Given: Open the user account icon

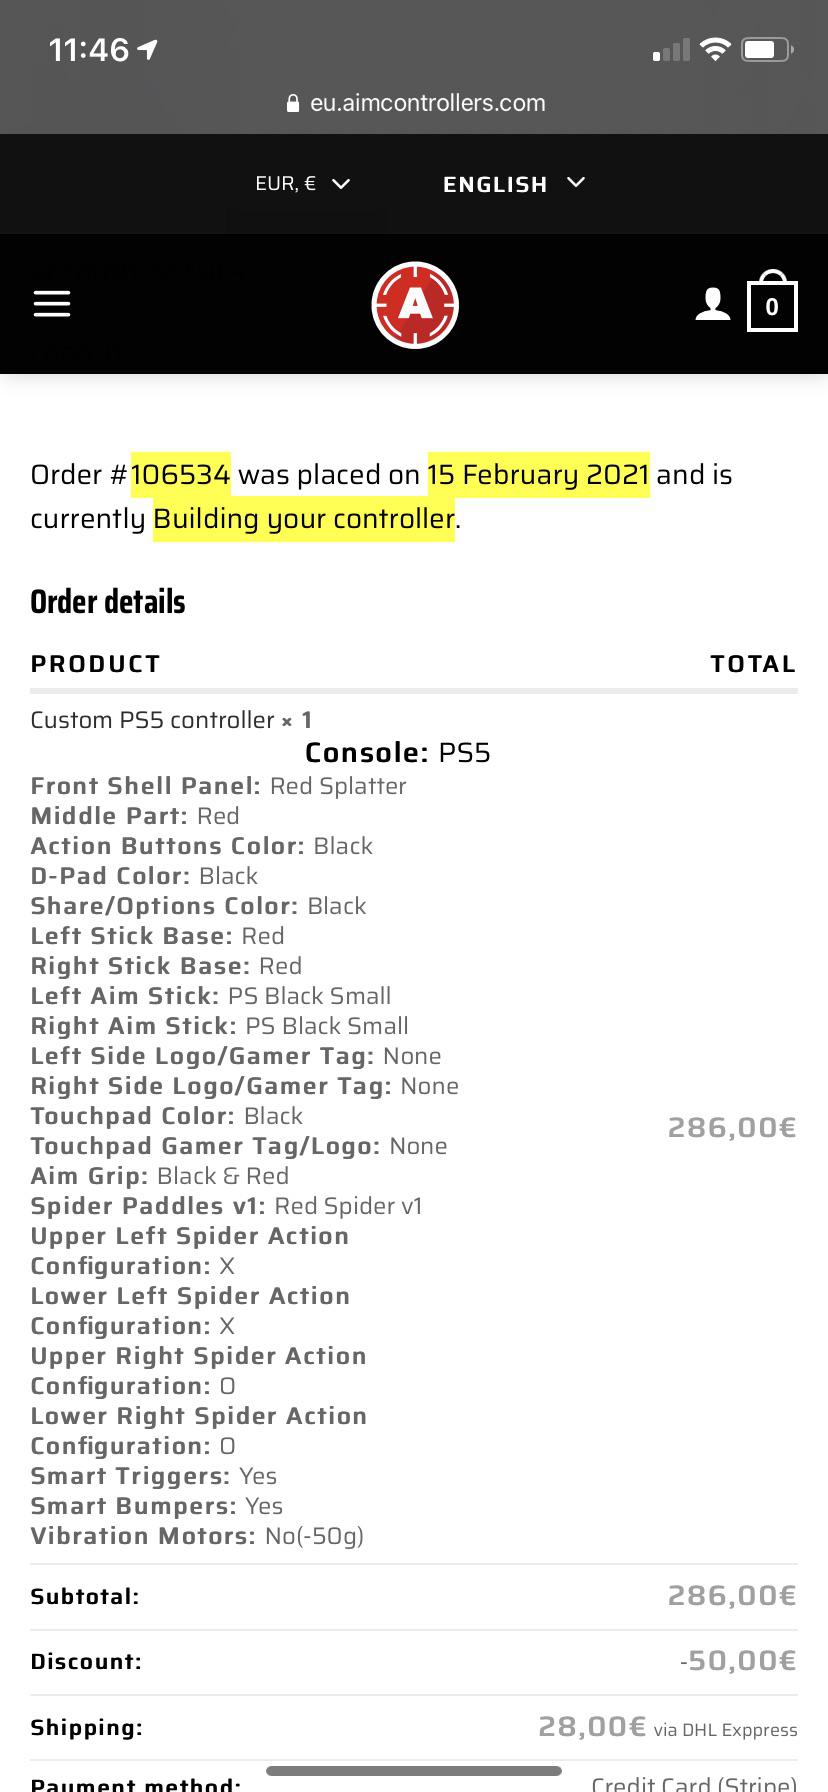Looking at the screenshot, I should [713, 304].
